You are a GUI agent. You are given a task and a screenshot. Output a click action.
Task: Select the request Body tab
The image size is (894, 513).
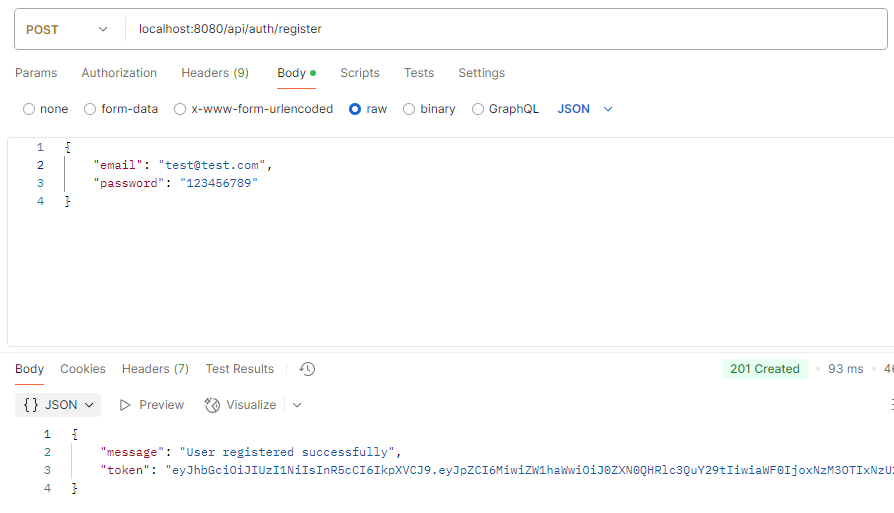(x=296, y=73)
